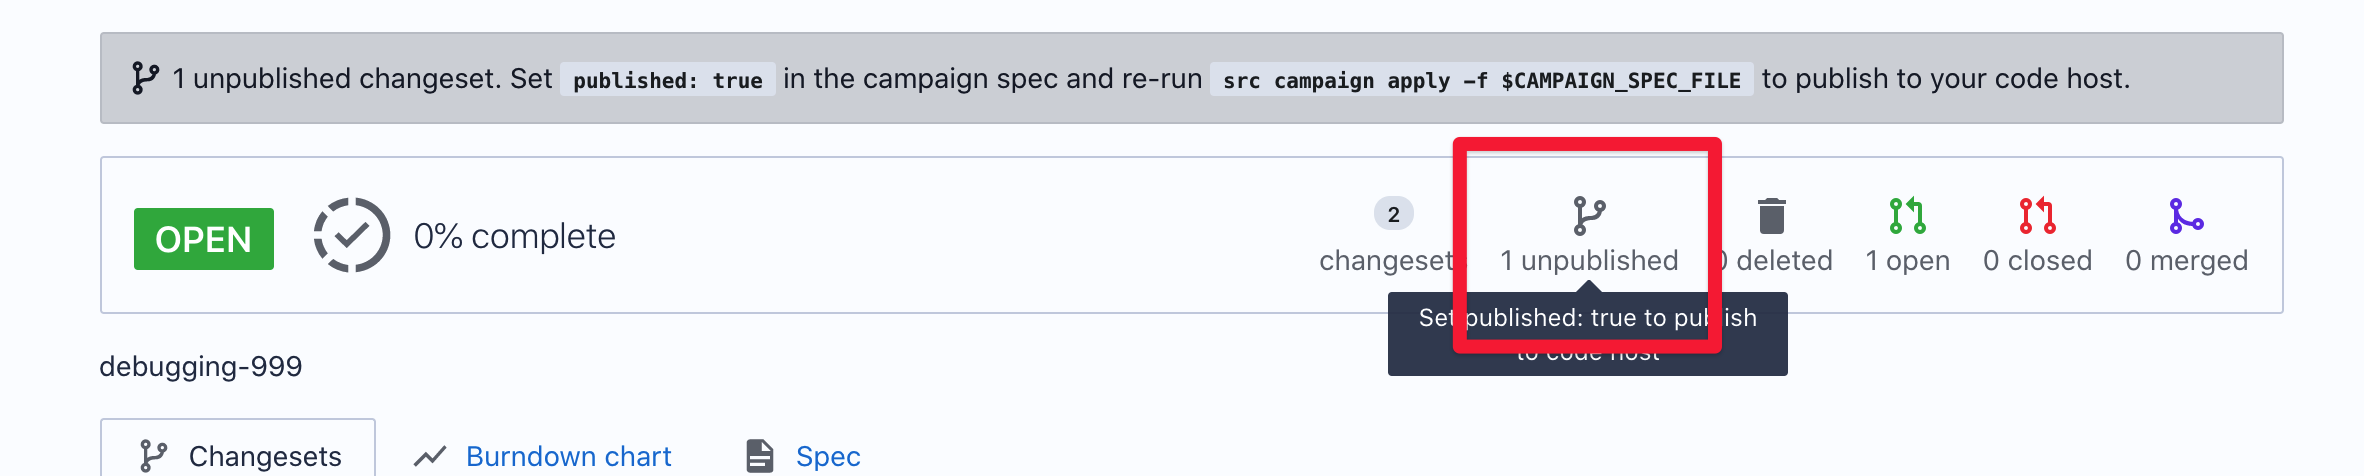Click the branch icon in the alert banner
Image resolution: width=2364 pixels, height=476 pixels.
tap(145, 78)
